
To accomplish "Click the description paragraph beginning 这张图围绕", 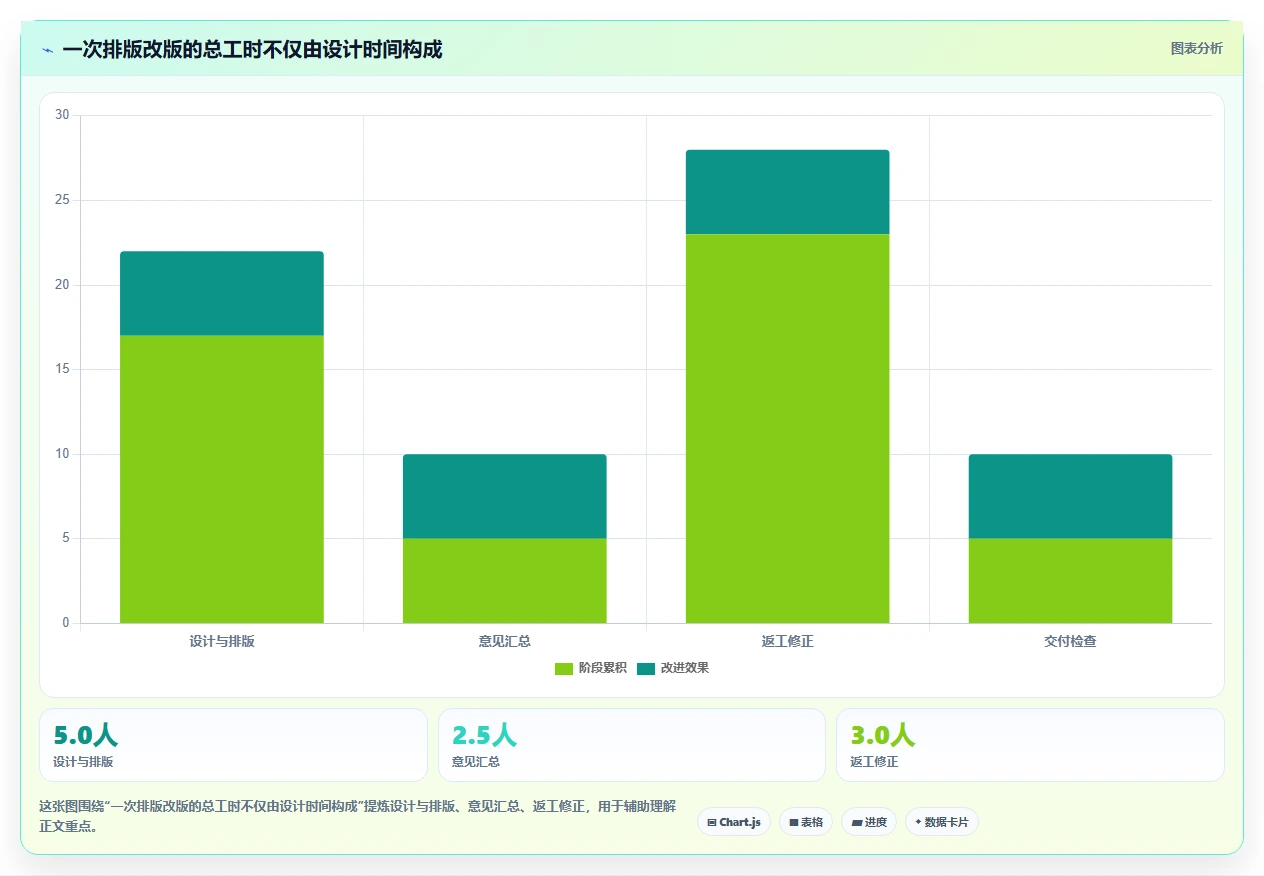I will [358, 816].
